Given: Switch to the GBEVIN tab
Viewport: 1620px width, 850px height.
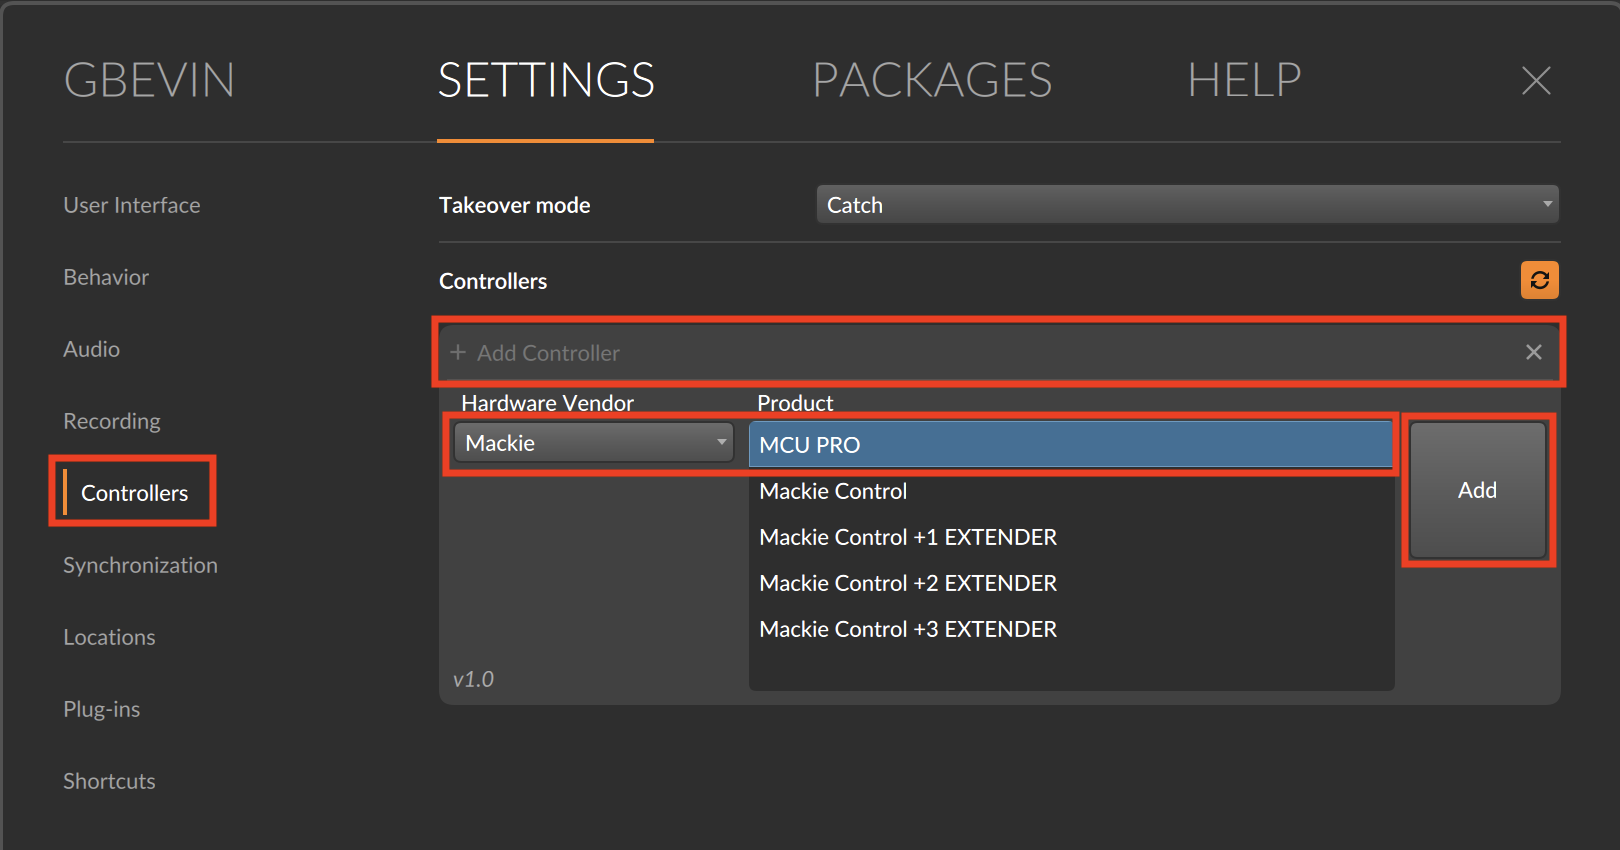Looking at the screenshot, I should 149,80.
